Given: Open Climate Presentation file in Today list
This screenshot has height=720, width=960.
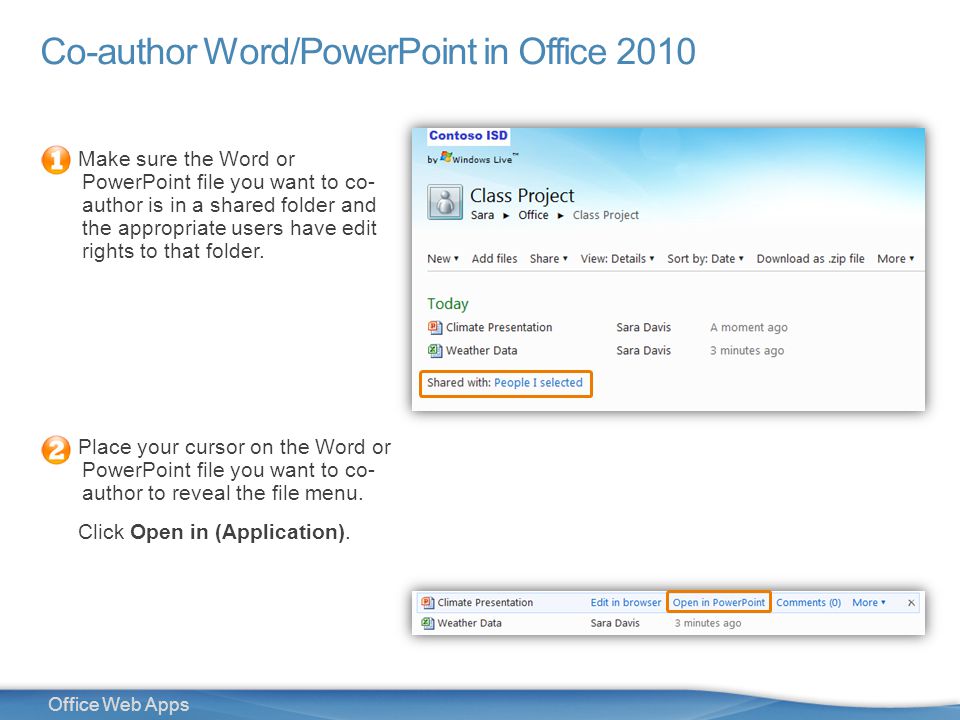Looking at the screenshot, I should pyautogui.click(x=499, y=328).
